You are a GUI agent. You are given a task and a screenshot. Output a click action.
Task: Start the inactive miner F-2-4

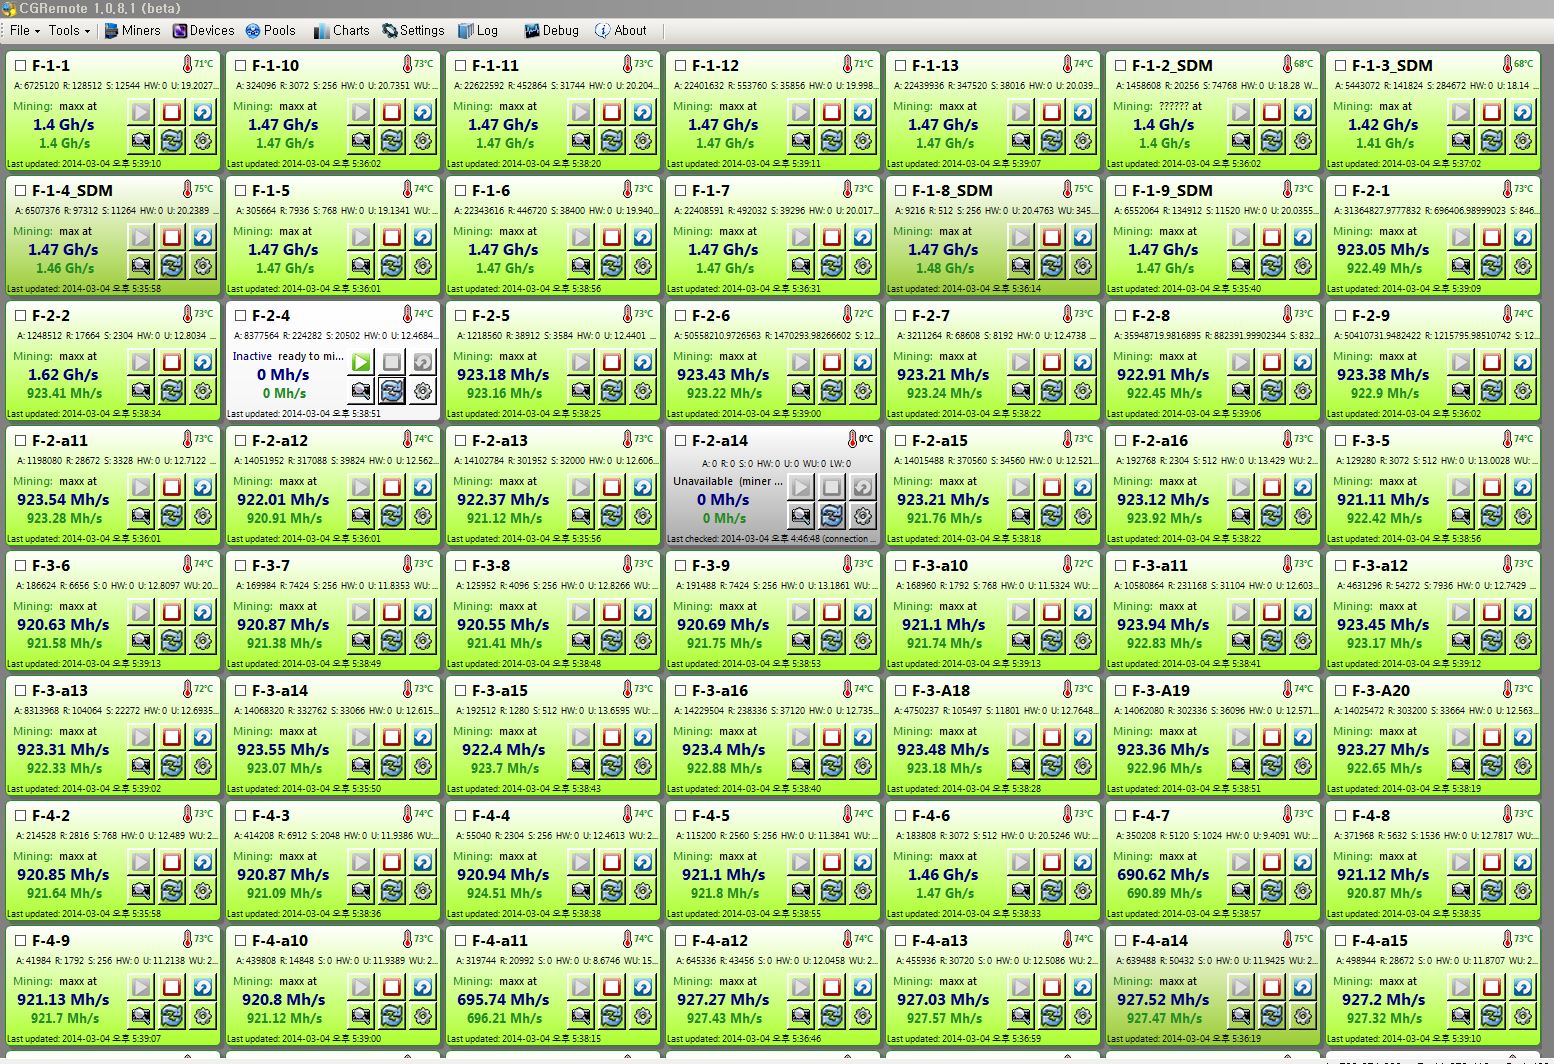tap(361, 362)
